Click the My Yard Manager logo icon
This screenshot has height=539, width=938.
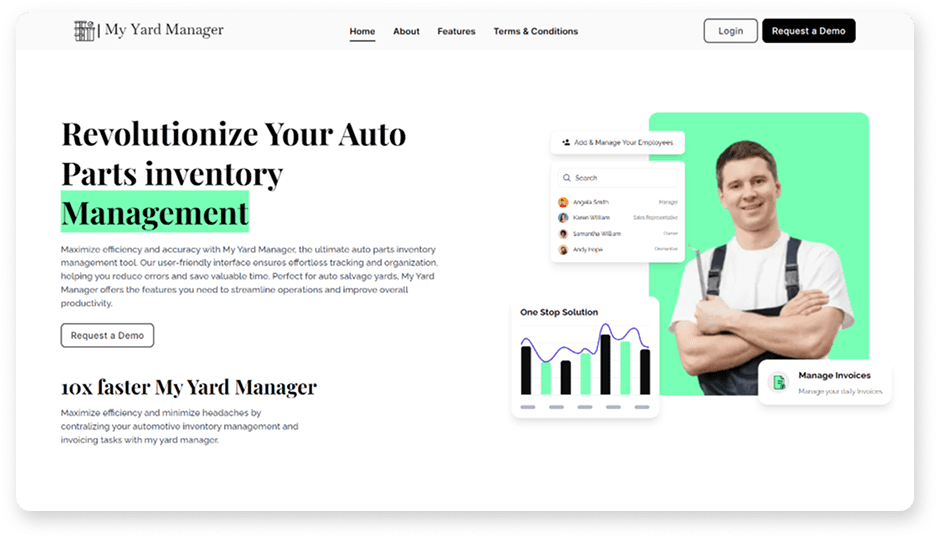[84, 31]
